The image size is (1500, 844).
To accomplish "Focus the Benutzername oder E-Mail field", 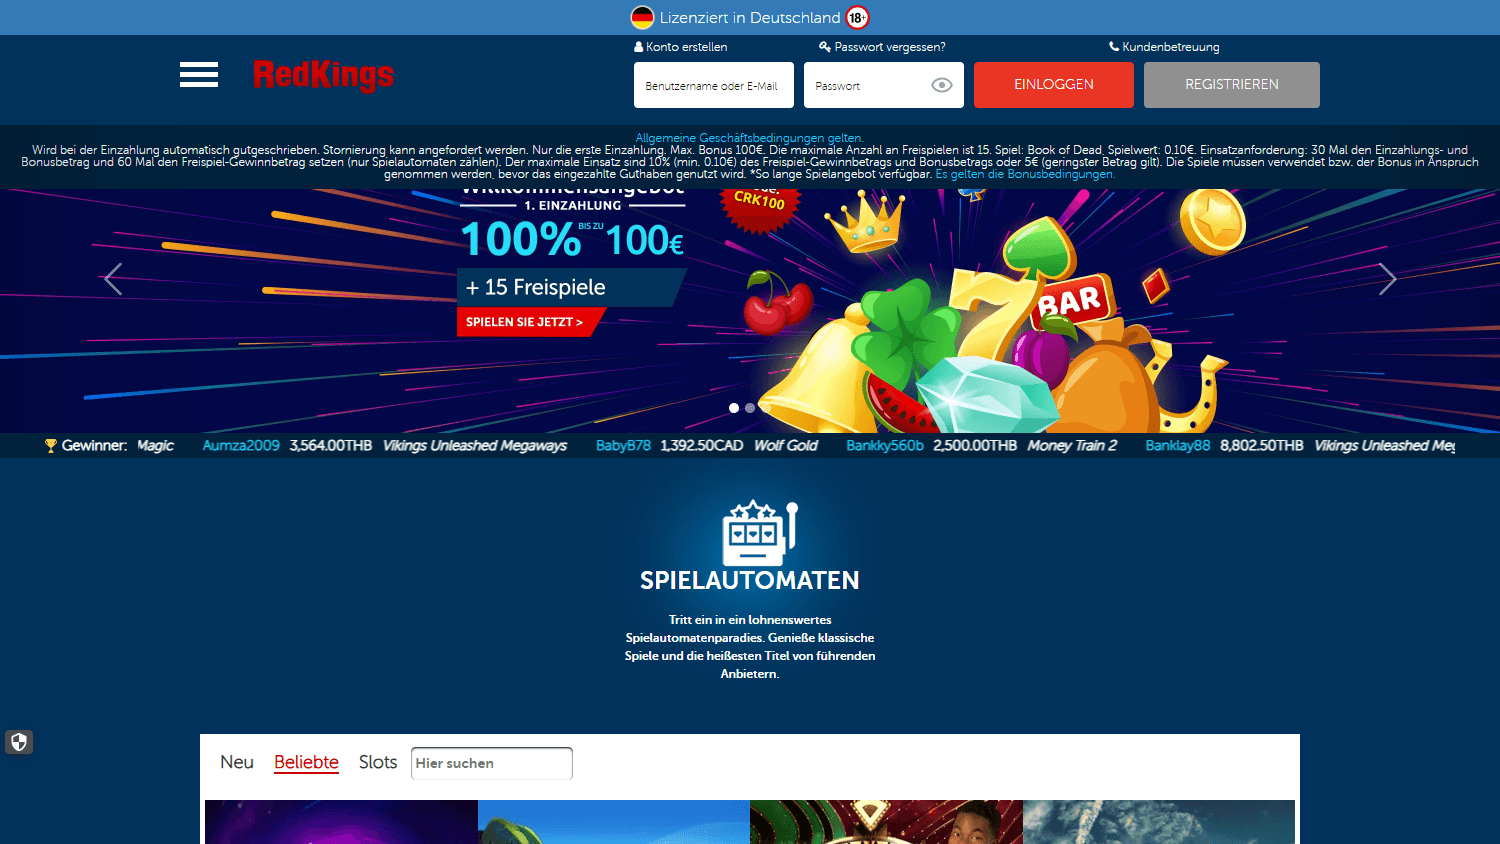I will [714, 85].
